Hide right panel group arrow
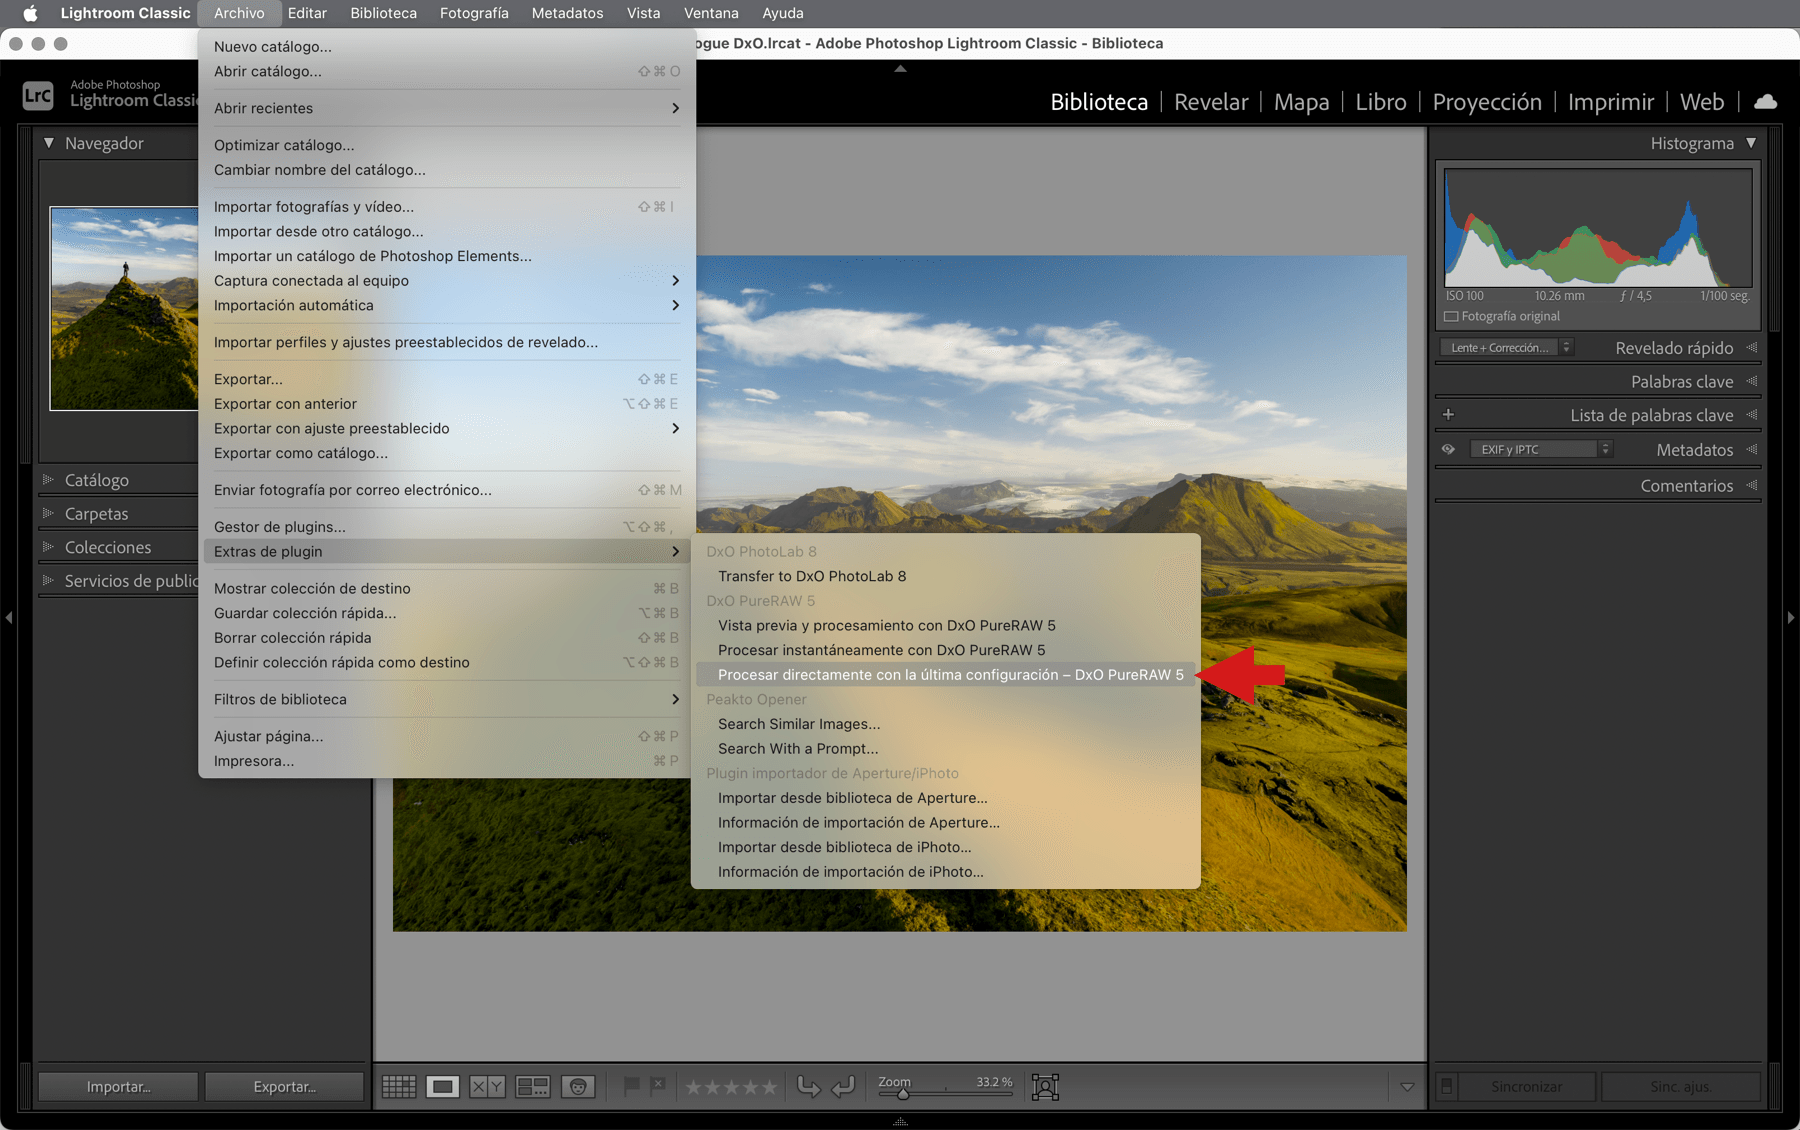The height and width of the screenshot is (1130, 1800). point(1791,618)
